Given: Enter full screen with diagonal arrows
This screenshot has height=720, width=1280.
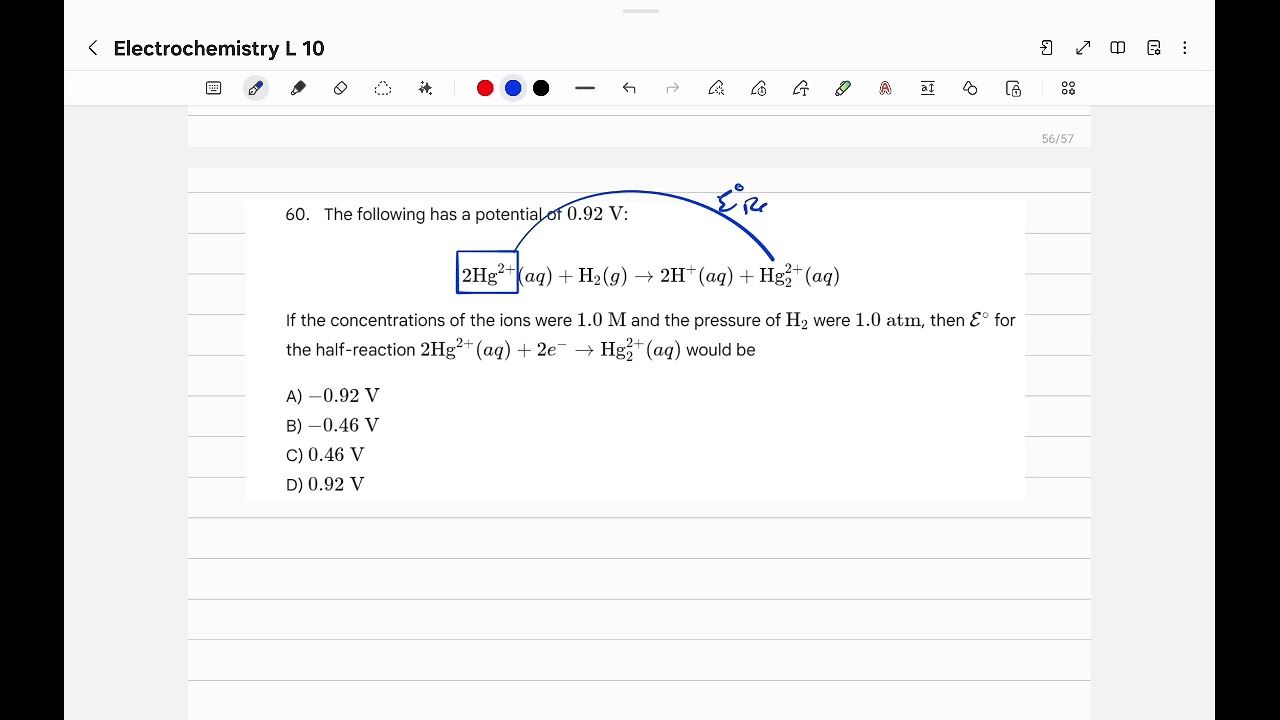Looking at the screenshot, I should click(1083, 48).
